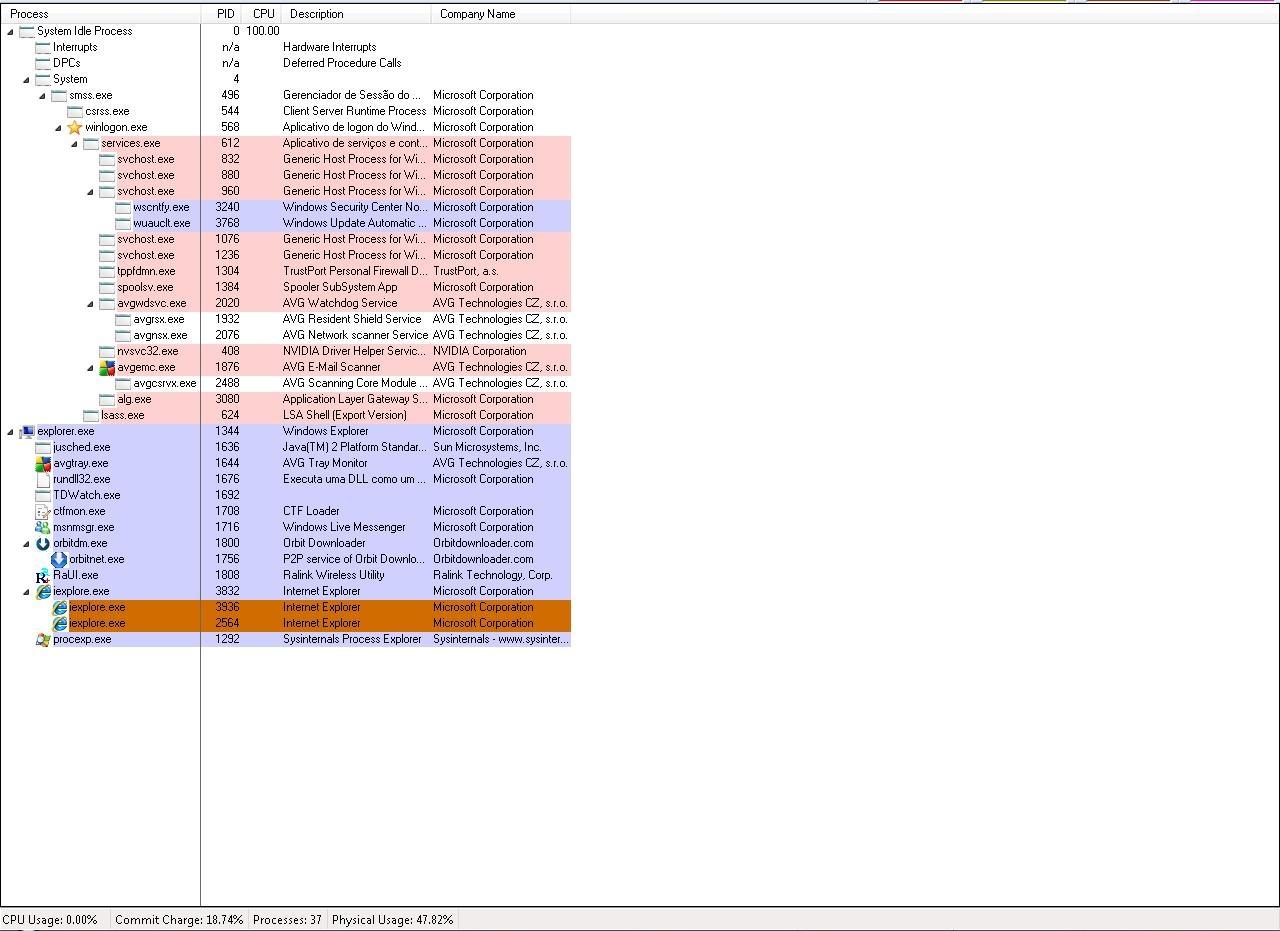Screen dimensions: 1280x931
Task: Click the orbitnet.exe icon
Action: (59, 559)
